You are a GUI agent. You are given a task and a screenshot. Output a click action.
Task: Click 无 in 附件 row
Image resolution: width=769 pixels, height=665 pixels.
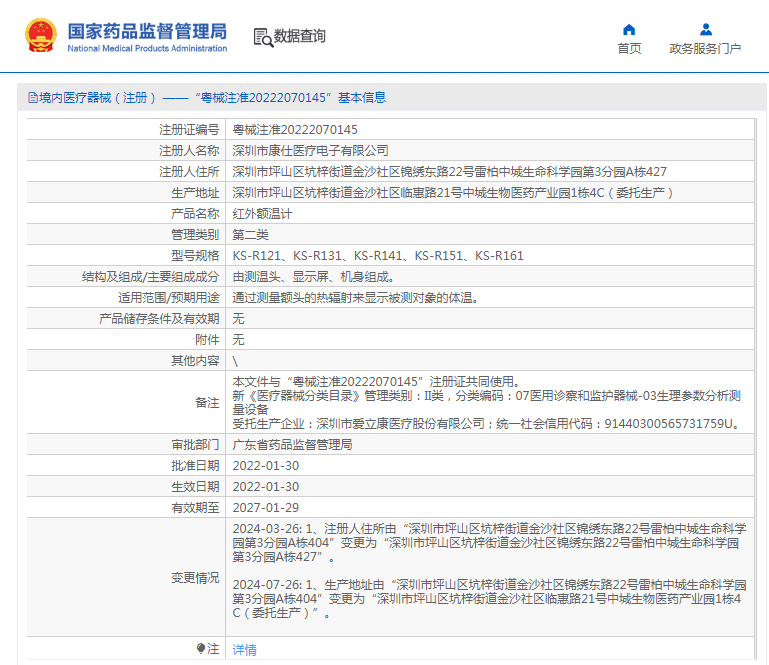(x=238, y=340)
